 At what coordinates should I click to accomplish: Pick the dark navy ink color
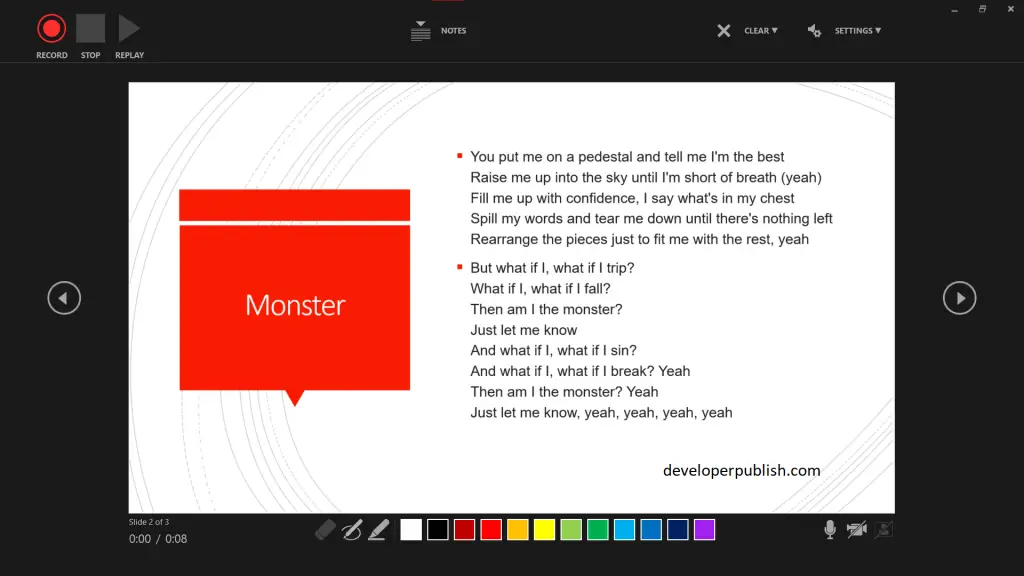click(678, 530)
